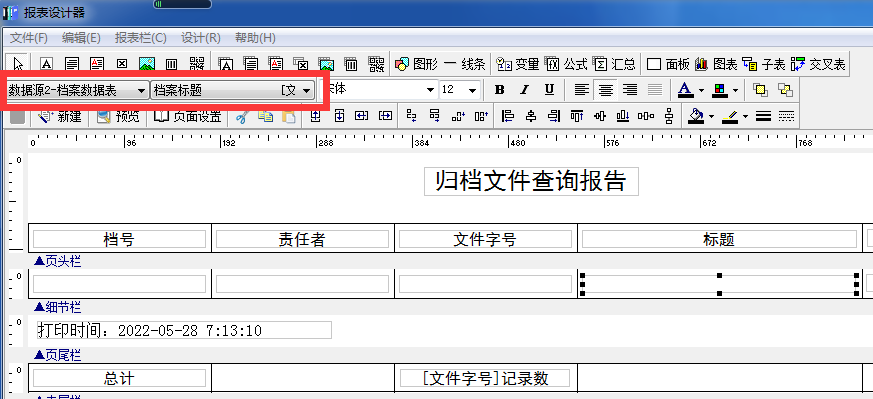Insert a 线条 line element

[x=464, y=65]
